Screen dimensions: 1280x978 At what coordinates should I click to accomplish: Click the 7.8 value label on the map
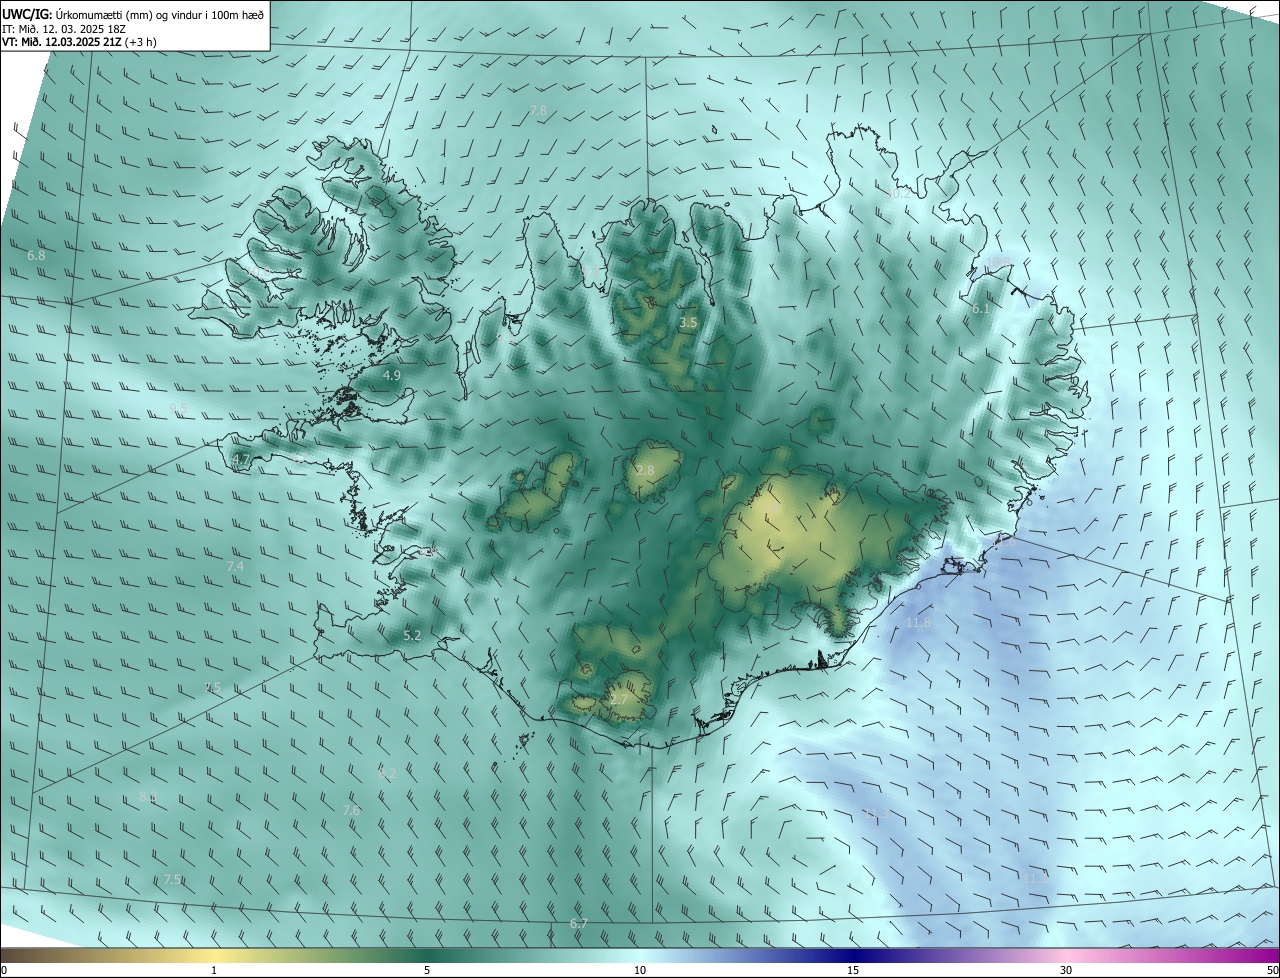click(539, 110)
